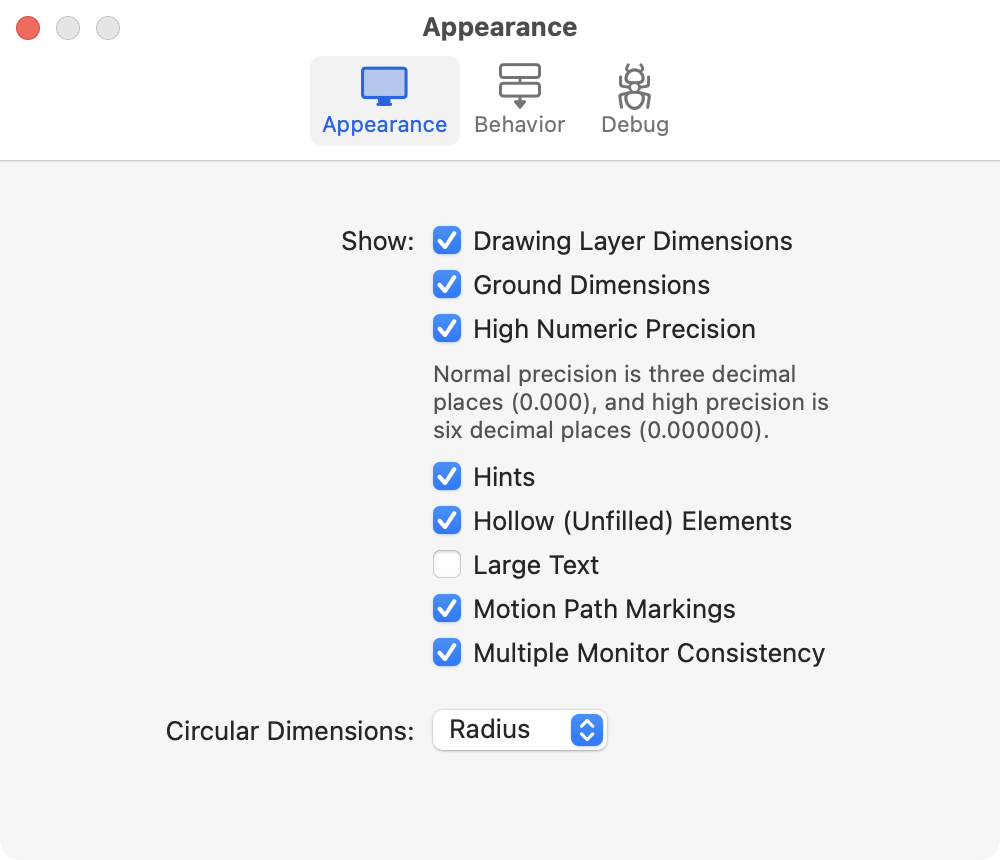Turn off High Numeric Precision

coord(447,328)
